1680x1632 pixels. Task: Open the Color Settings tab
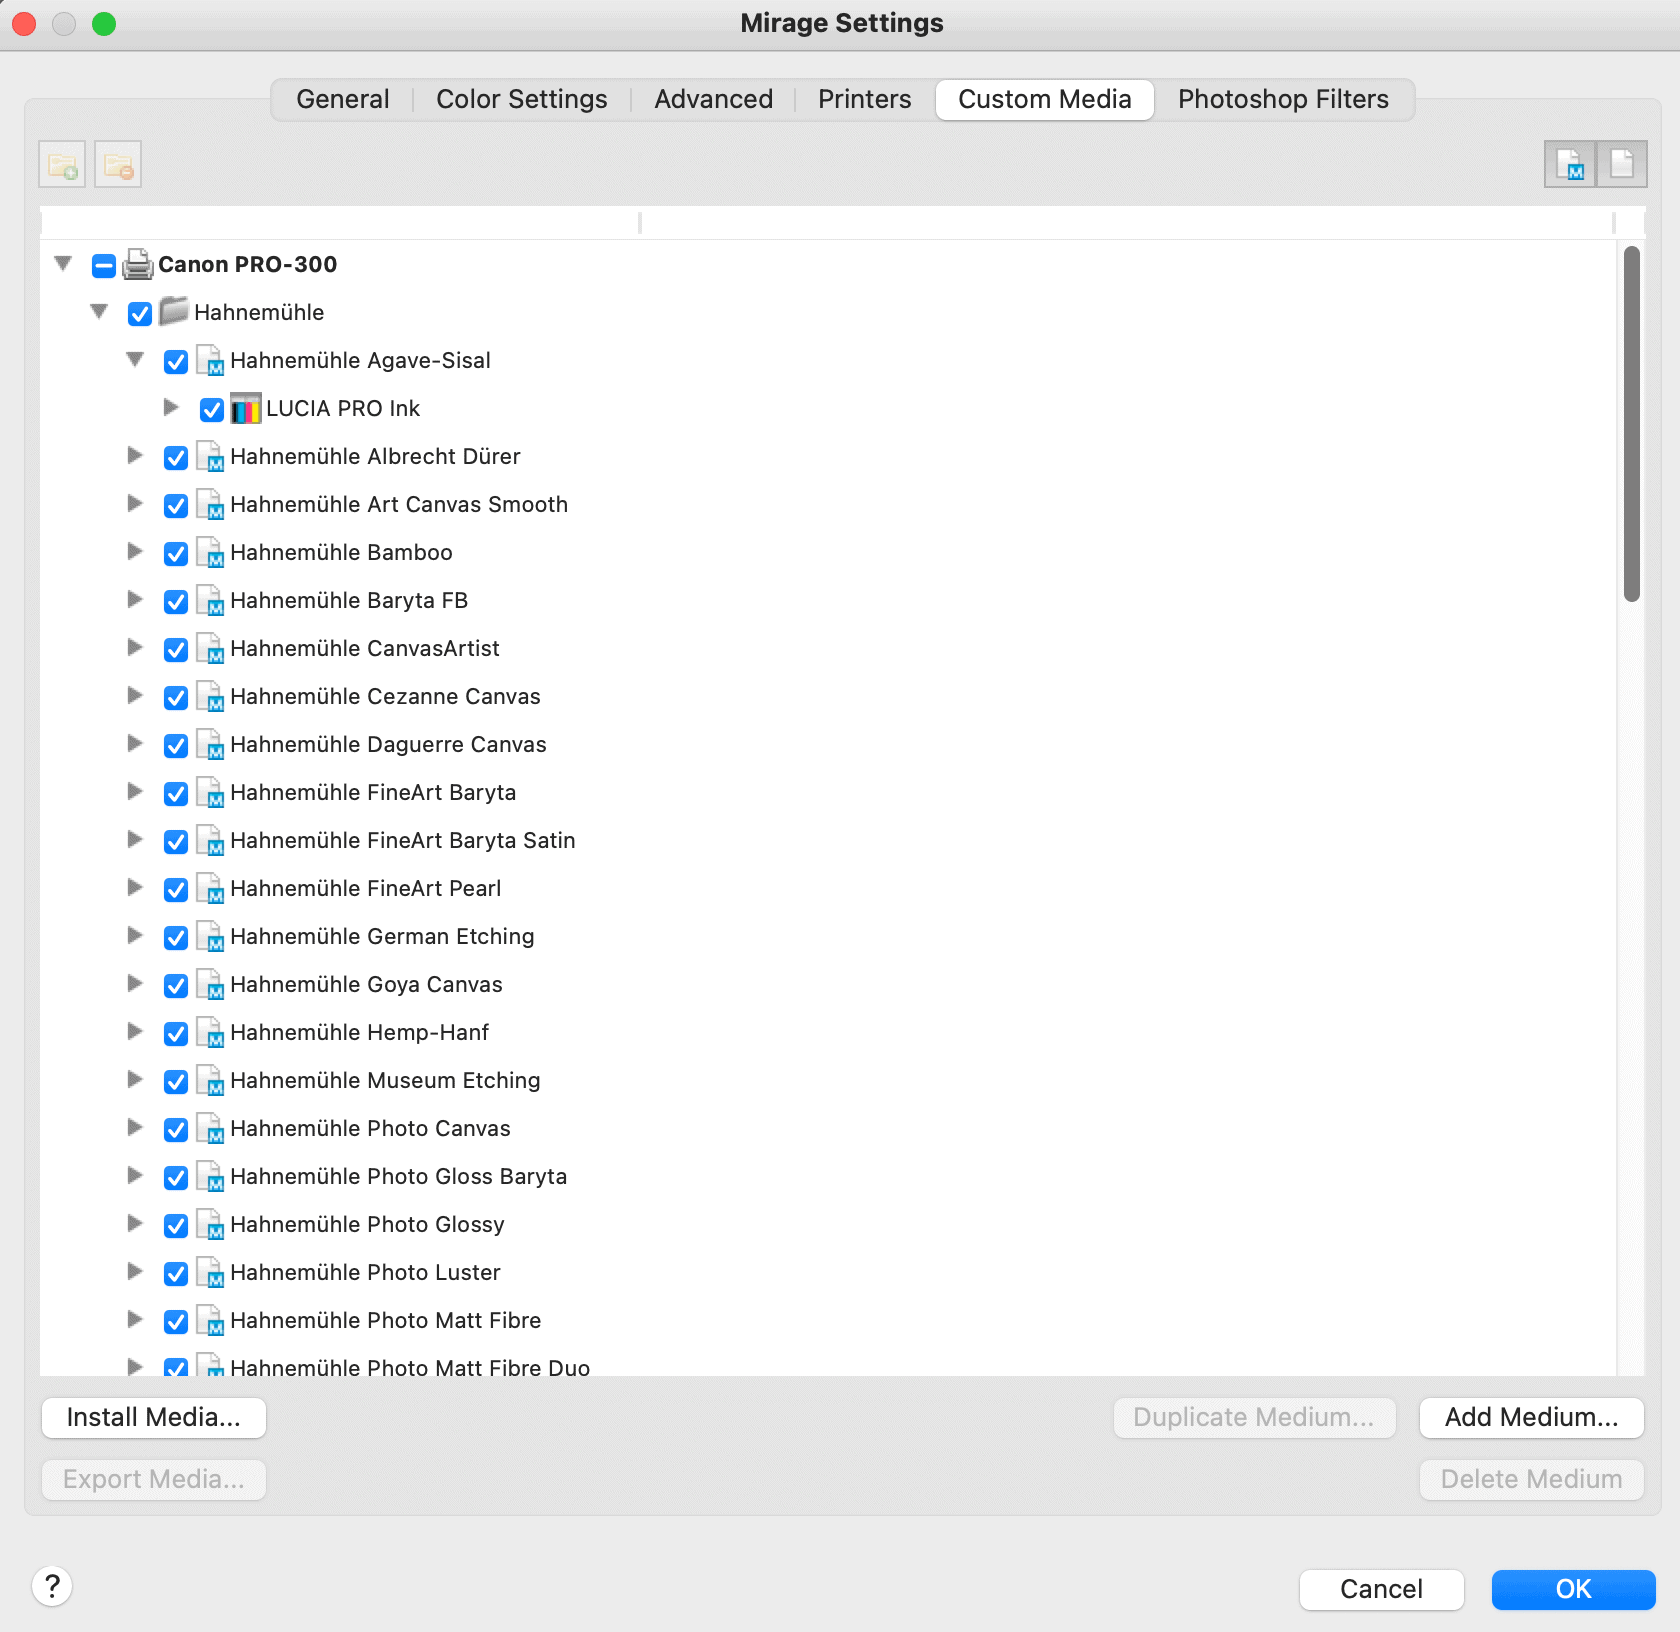pos(522,99)
